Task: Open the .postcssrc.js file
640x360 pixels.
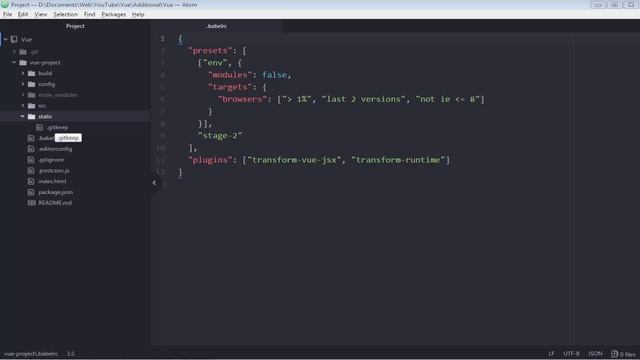Action: coord(54,171)
